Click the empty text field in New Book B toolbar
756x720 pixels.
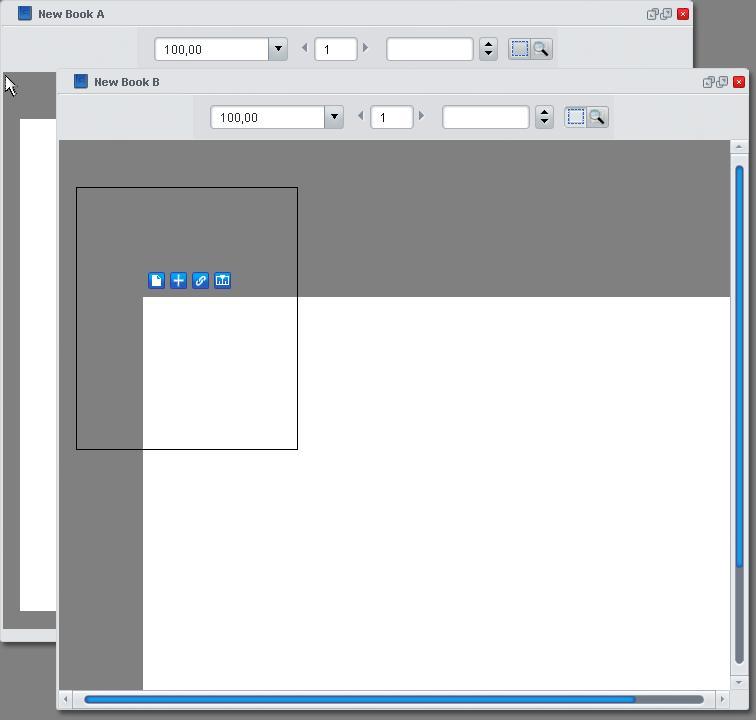(x=486, y=117)
